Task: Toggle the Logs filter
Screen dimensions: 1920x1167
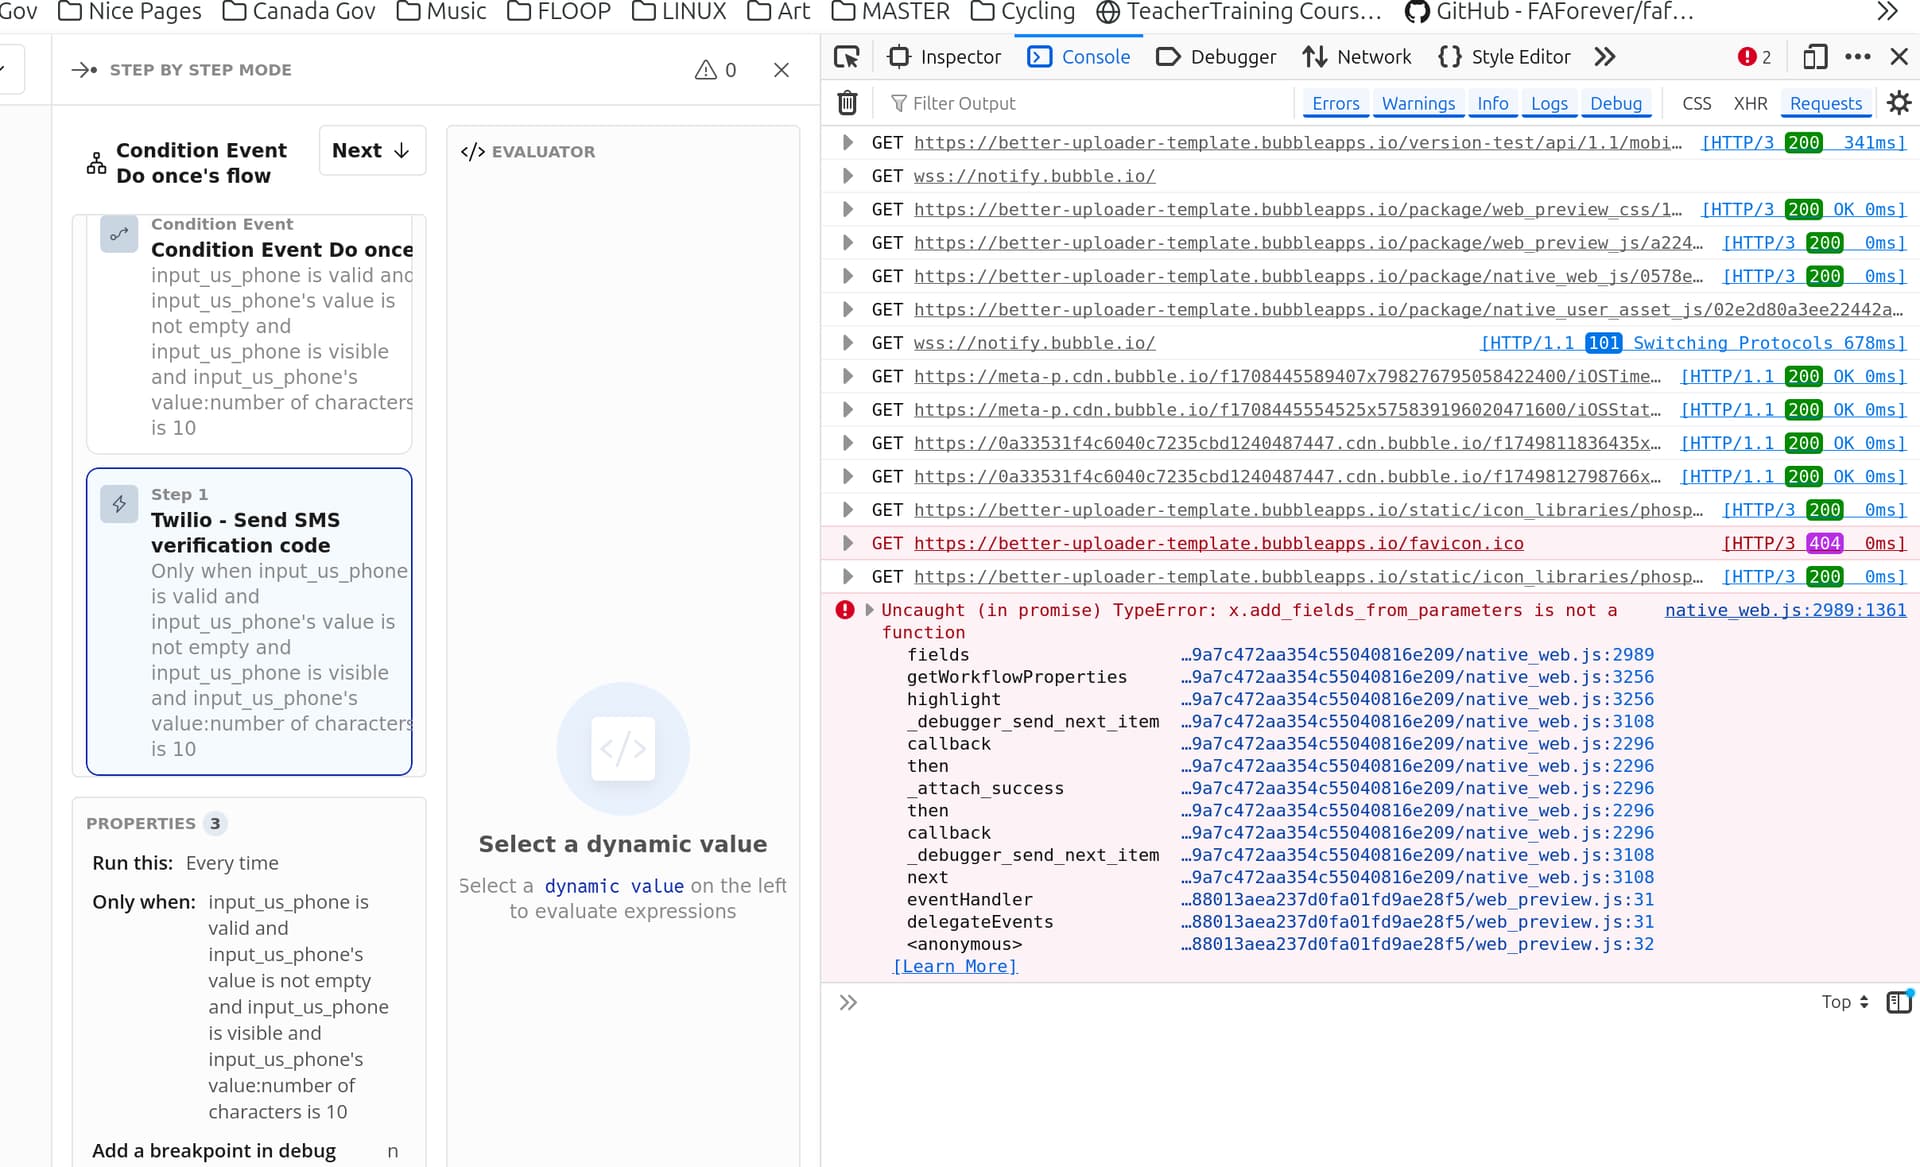Action: coord(1549,103)
